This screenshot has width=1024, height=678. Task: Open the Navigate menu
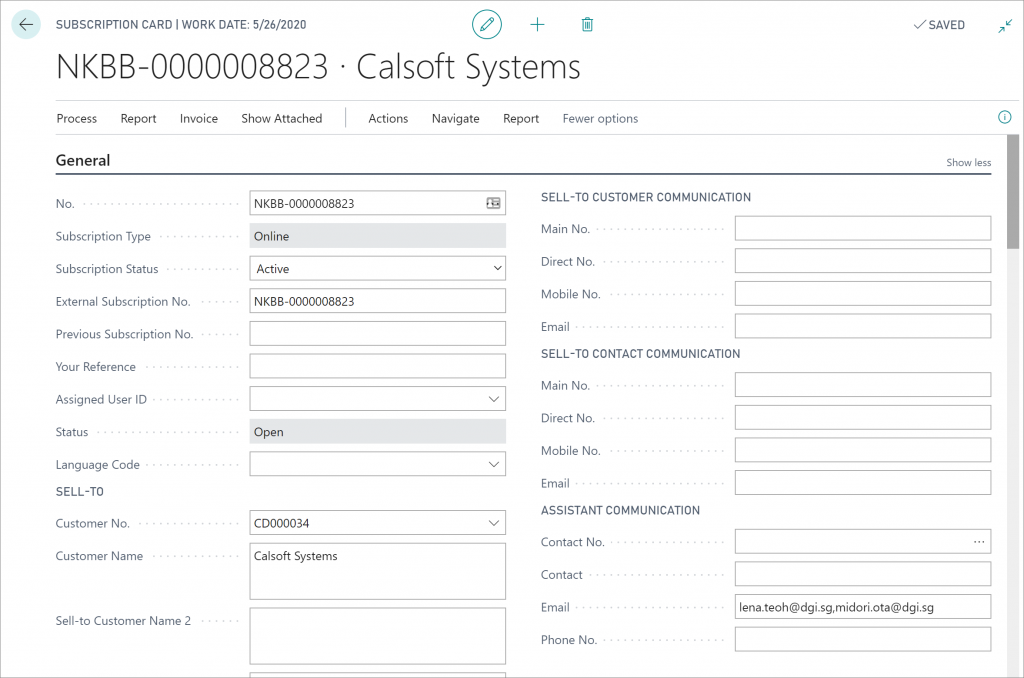click(x=455, y=118)
